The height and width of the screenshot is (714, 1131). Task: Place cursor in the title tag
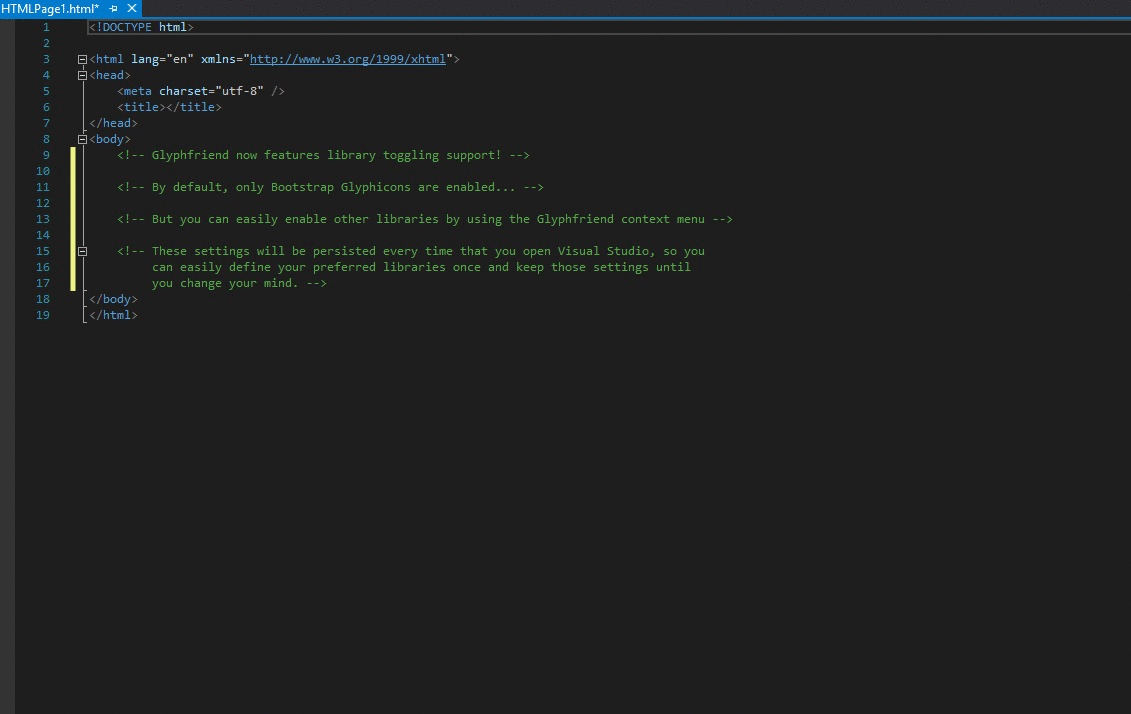[170, 107]
